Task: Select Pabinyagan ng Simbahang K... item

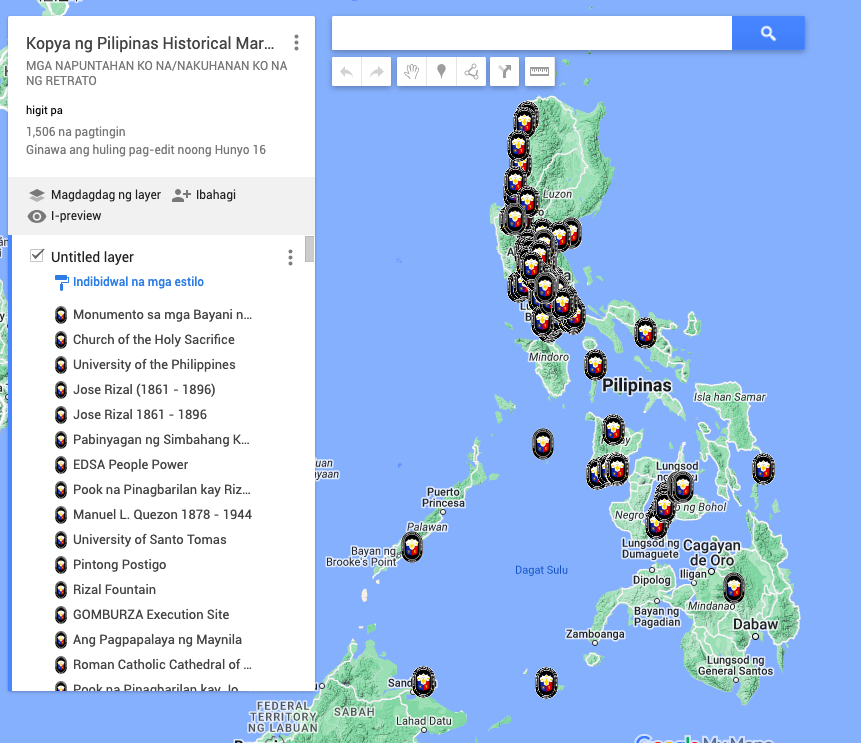Action: [x=161, y=440]
